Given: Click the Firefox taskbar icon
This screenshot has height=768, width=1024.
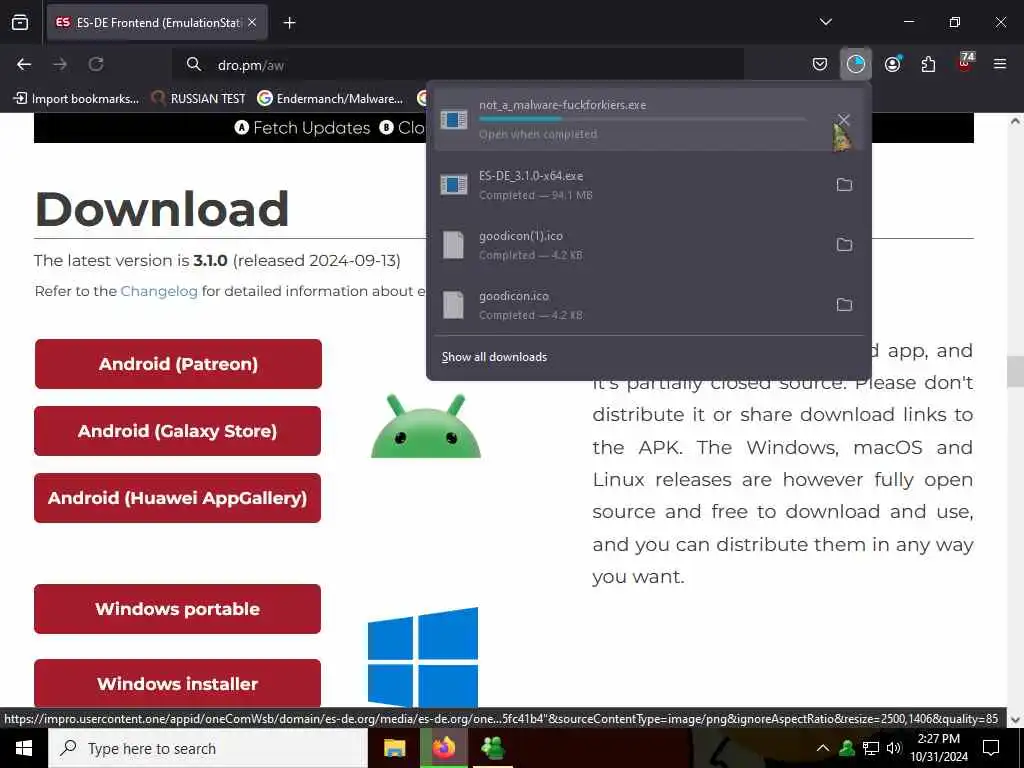Looking at the screenshot, I should click(444, 748).
